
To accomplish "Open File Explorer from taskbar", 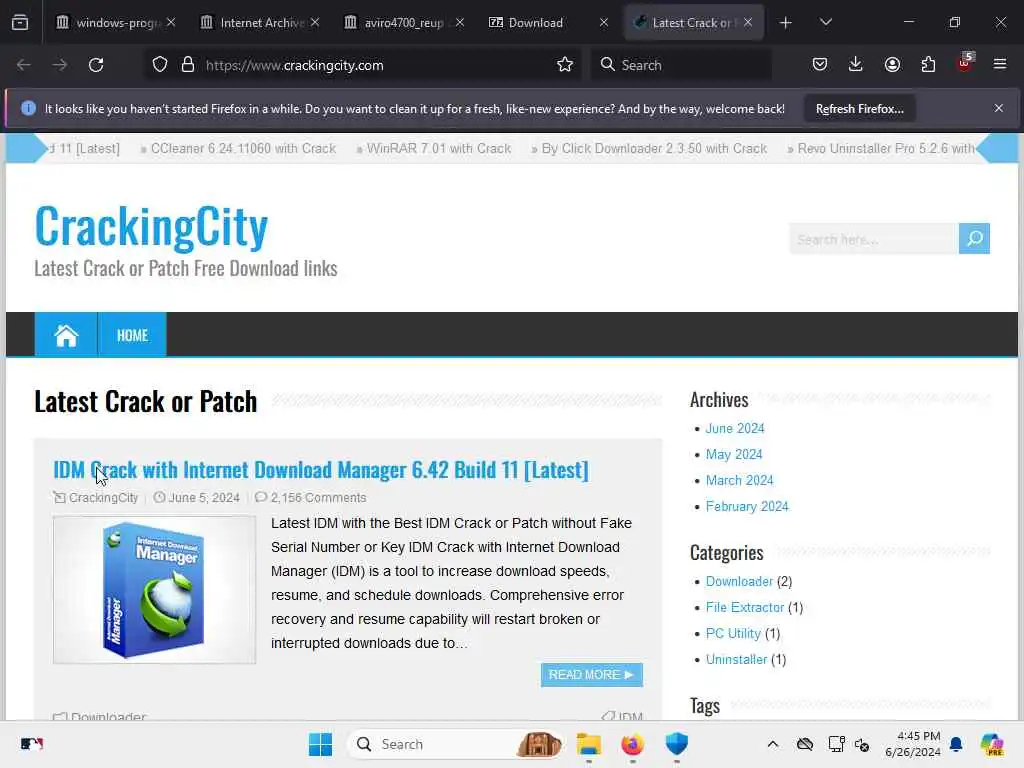I will pos(588,744).
